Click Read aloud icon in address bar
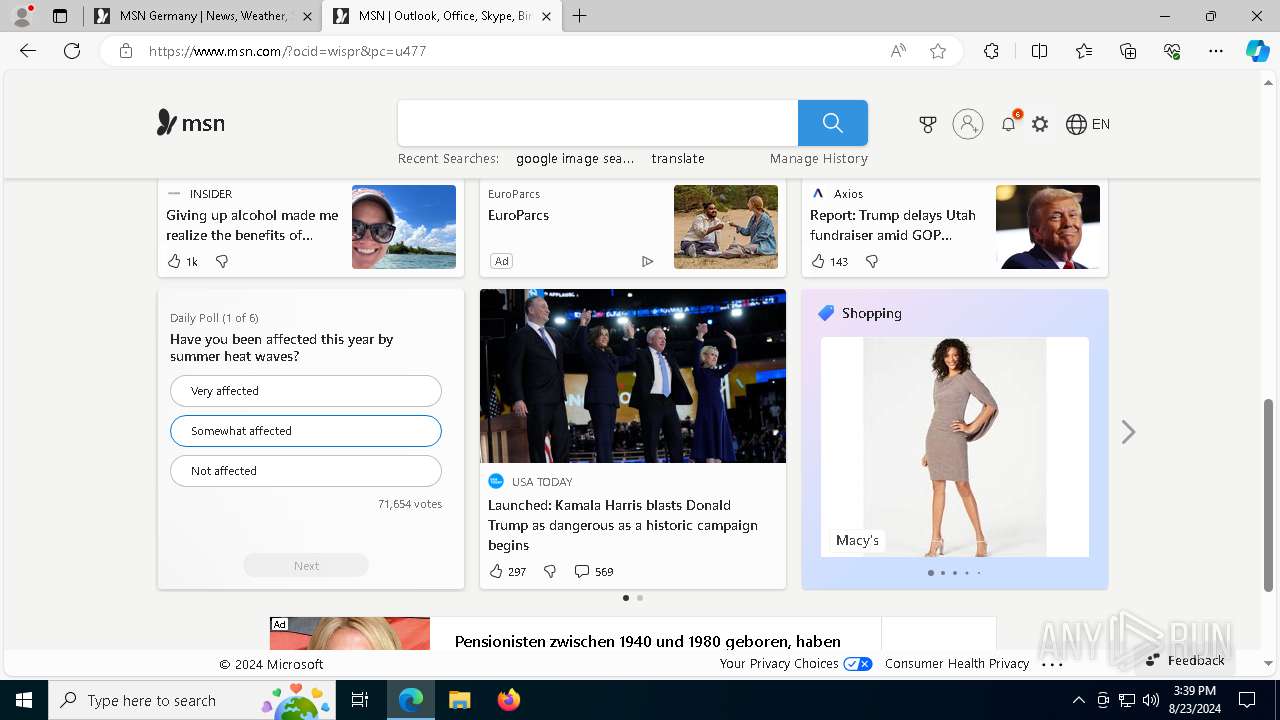Viewport: 1280px width, 720px height. pos(898,51)
